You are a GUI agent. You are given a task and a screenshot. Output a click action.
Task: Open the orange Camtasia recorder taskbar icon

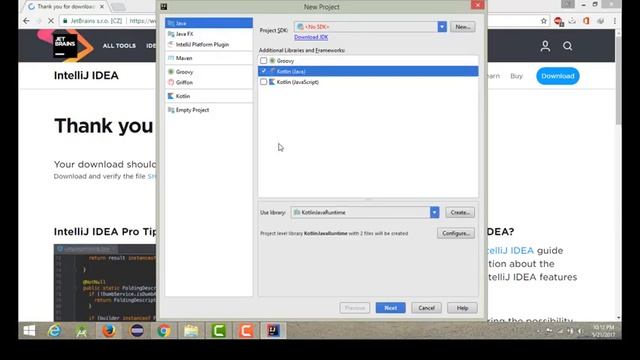[x=246, y=331]
